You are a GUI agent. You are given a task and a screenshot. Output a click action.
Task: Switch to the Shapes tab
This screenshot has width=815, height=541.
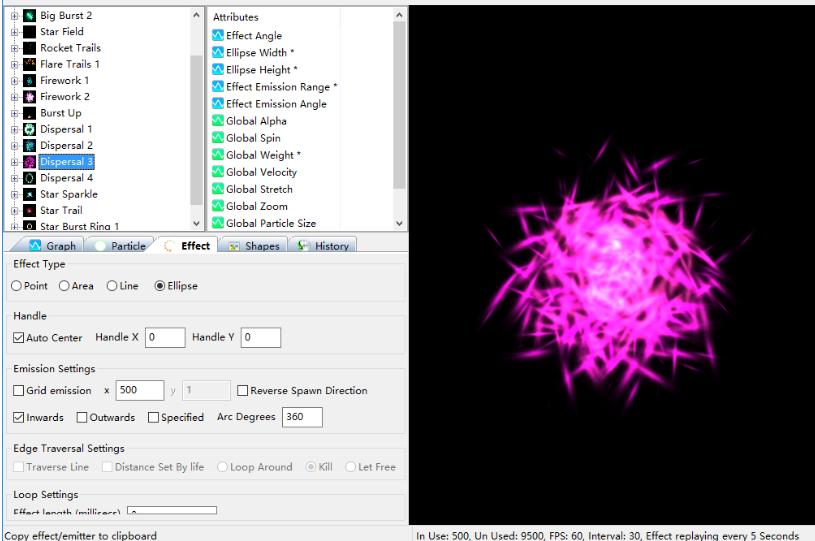point(254,246)
